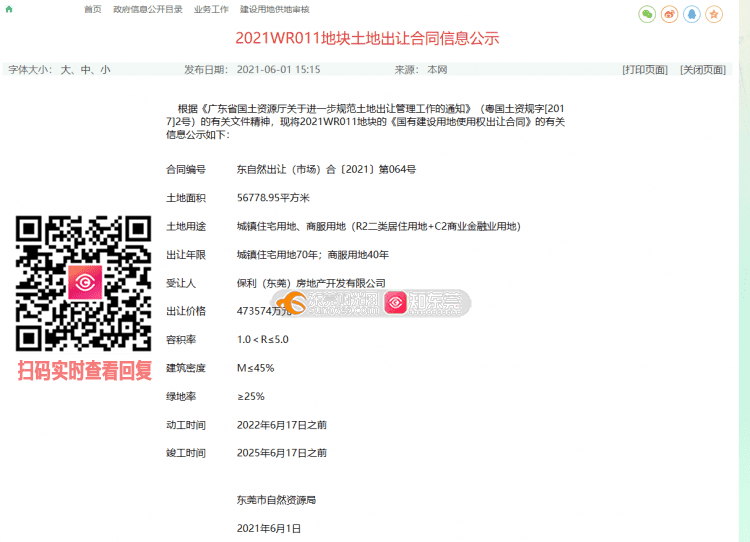
Task: Click the Weibo share icon
Action: click(669, 14)
